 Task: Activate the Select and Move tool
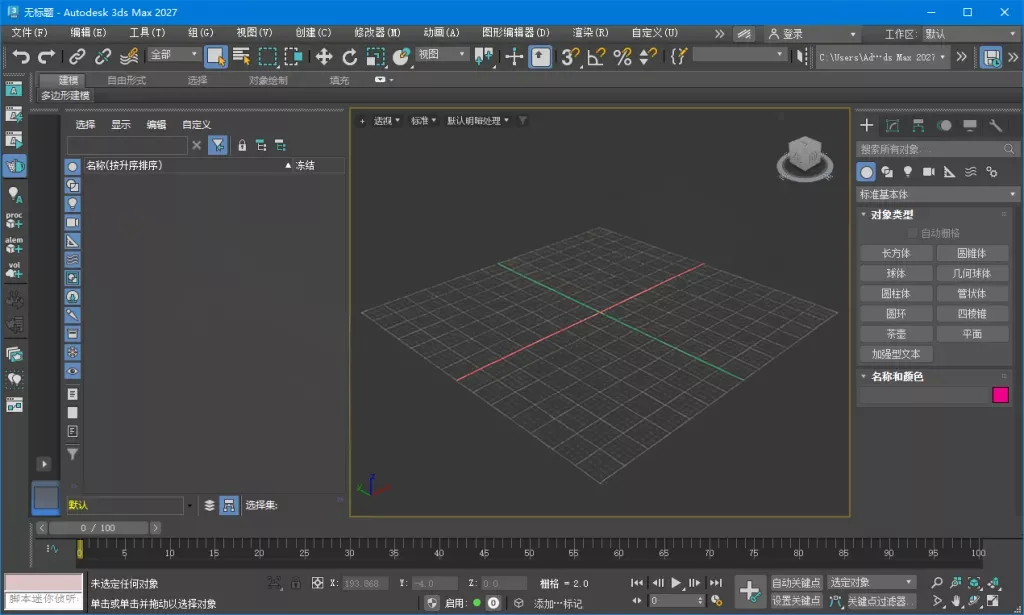click(x=324, y=57)
